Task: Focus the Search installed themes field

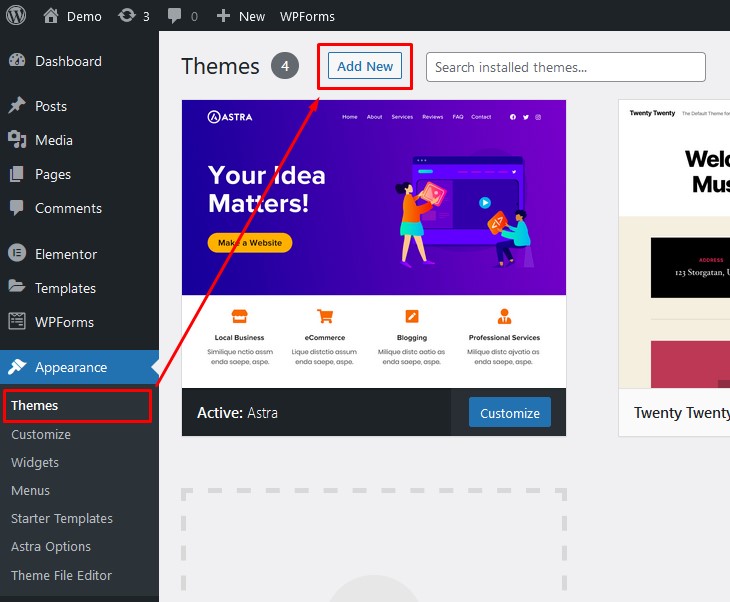Action: 566,67
